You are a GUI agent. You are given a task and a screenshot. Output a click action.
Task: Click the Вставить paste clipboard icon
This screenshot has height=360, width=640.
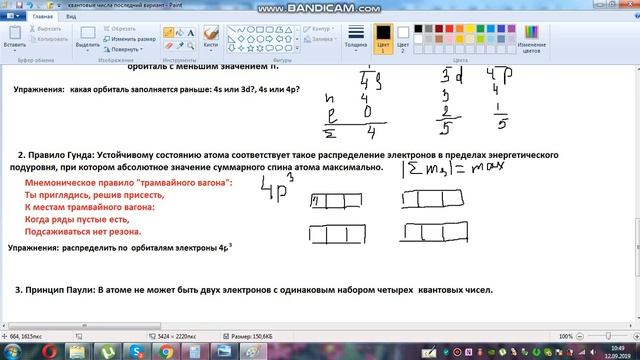(x=15, y=33)
